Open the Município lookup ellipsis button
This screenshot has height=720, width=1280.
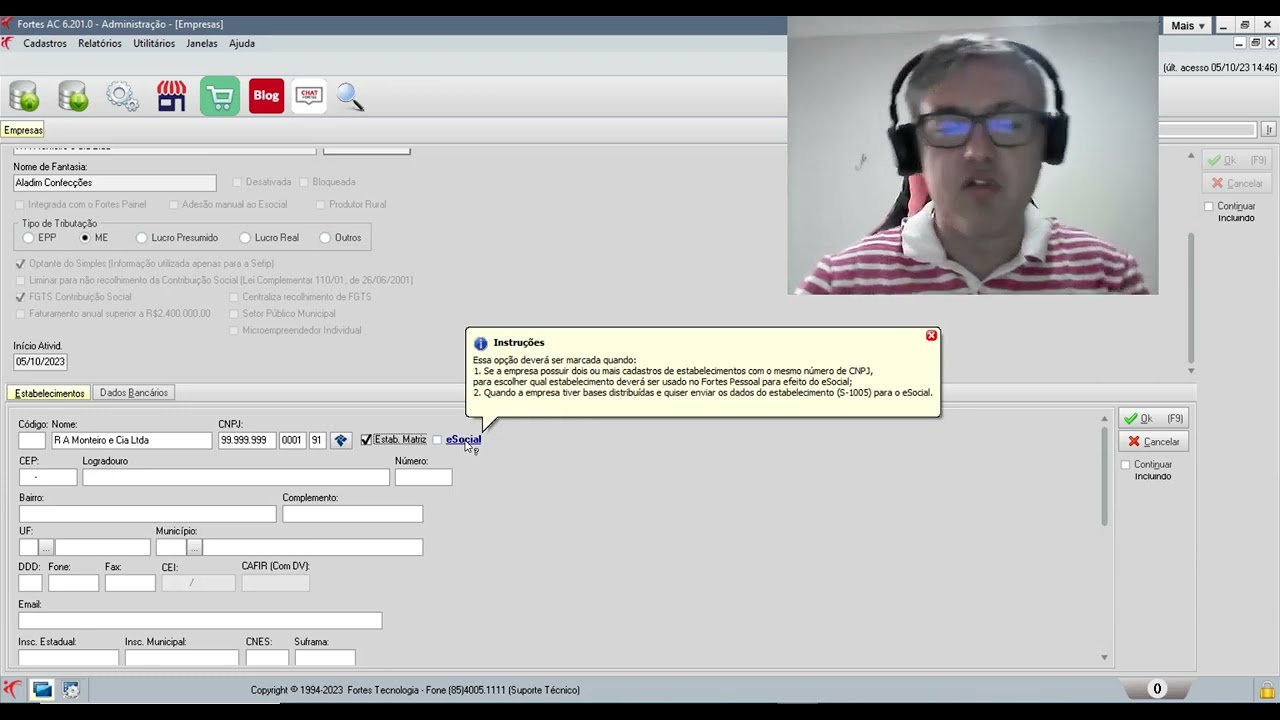click(194, 548)
